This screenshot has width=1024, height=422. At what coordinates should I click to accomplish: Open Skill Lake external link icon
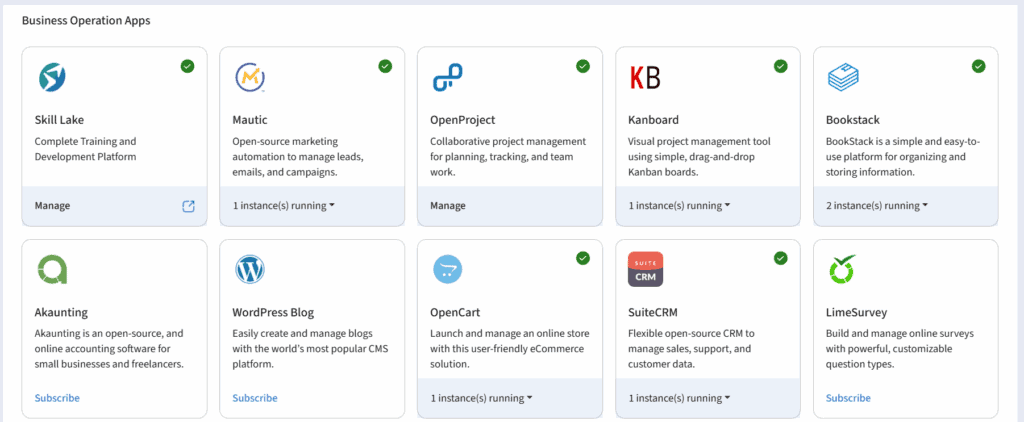[188, 206]
